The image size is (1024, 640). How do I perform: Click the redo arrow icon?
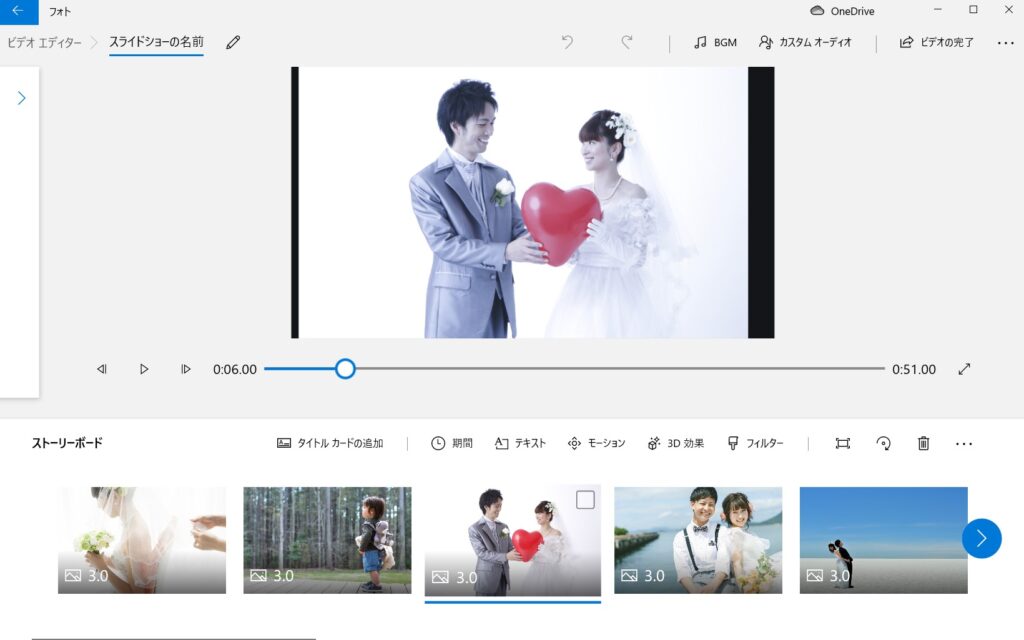(x=627, y=42)
